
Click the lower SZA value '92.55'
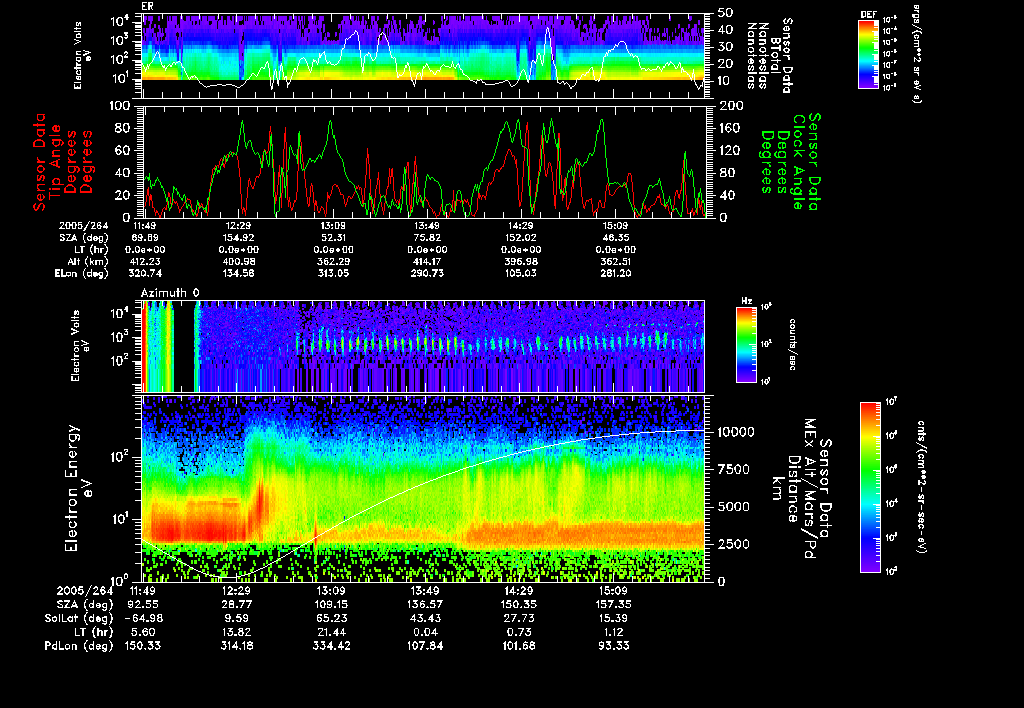pyautogui.click(x=144, y=605)
